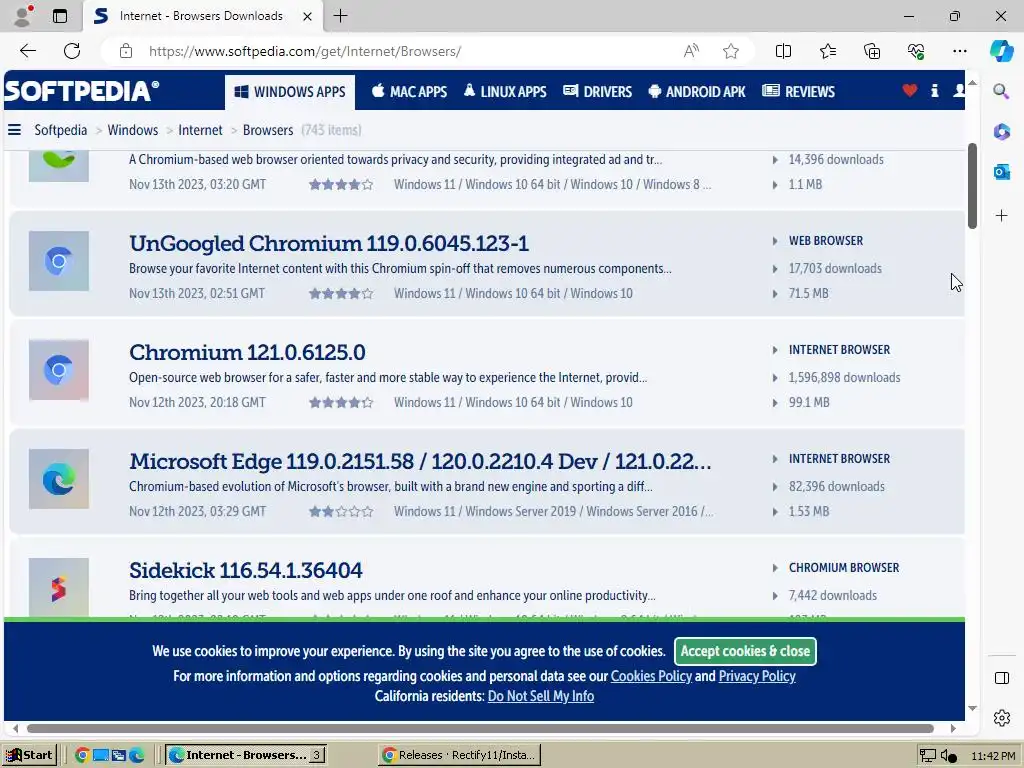The height and width of the screenshot is (768, 1024).
Task: Click the Chromium 121 app thumbnail
Action: [59, 370]
